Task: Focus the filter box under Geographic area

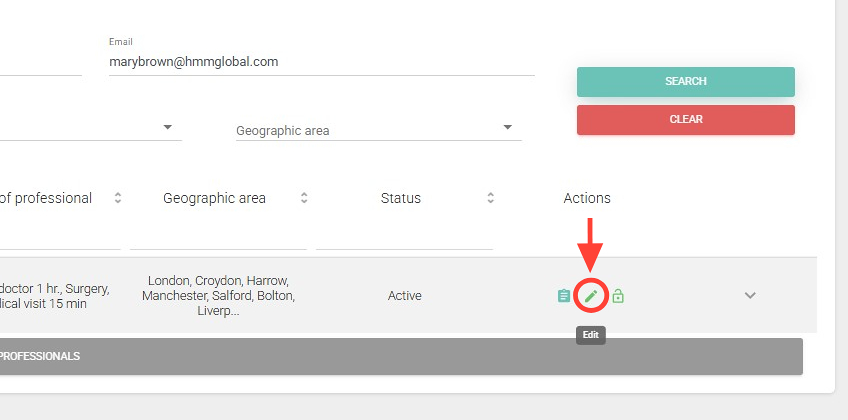Action: click(x=218, y=236)
